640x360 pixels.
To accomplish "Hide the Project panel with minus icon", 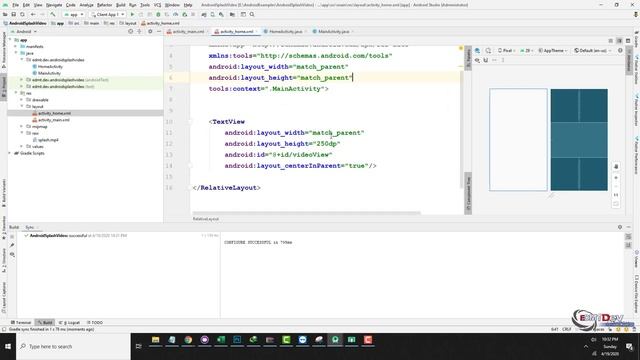I will click(159, 31).
